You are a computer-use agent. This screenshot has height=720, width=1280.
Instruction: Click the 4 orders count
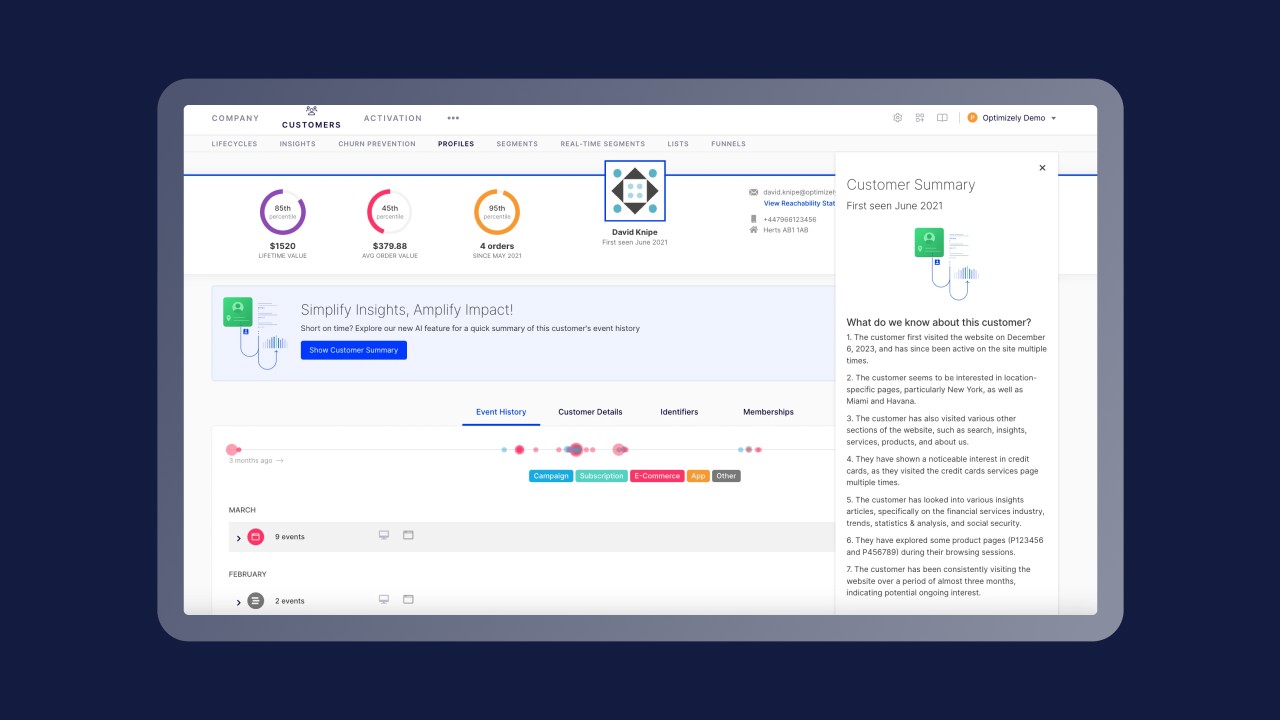click(497, 246)
